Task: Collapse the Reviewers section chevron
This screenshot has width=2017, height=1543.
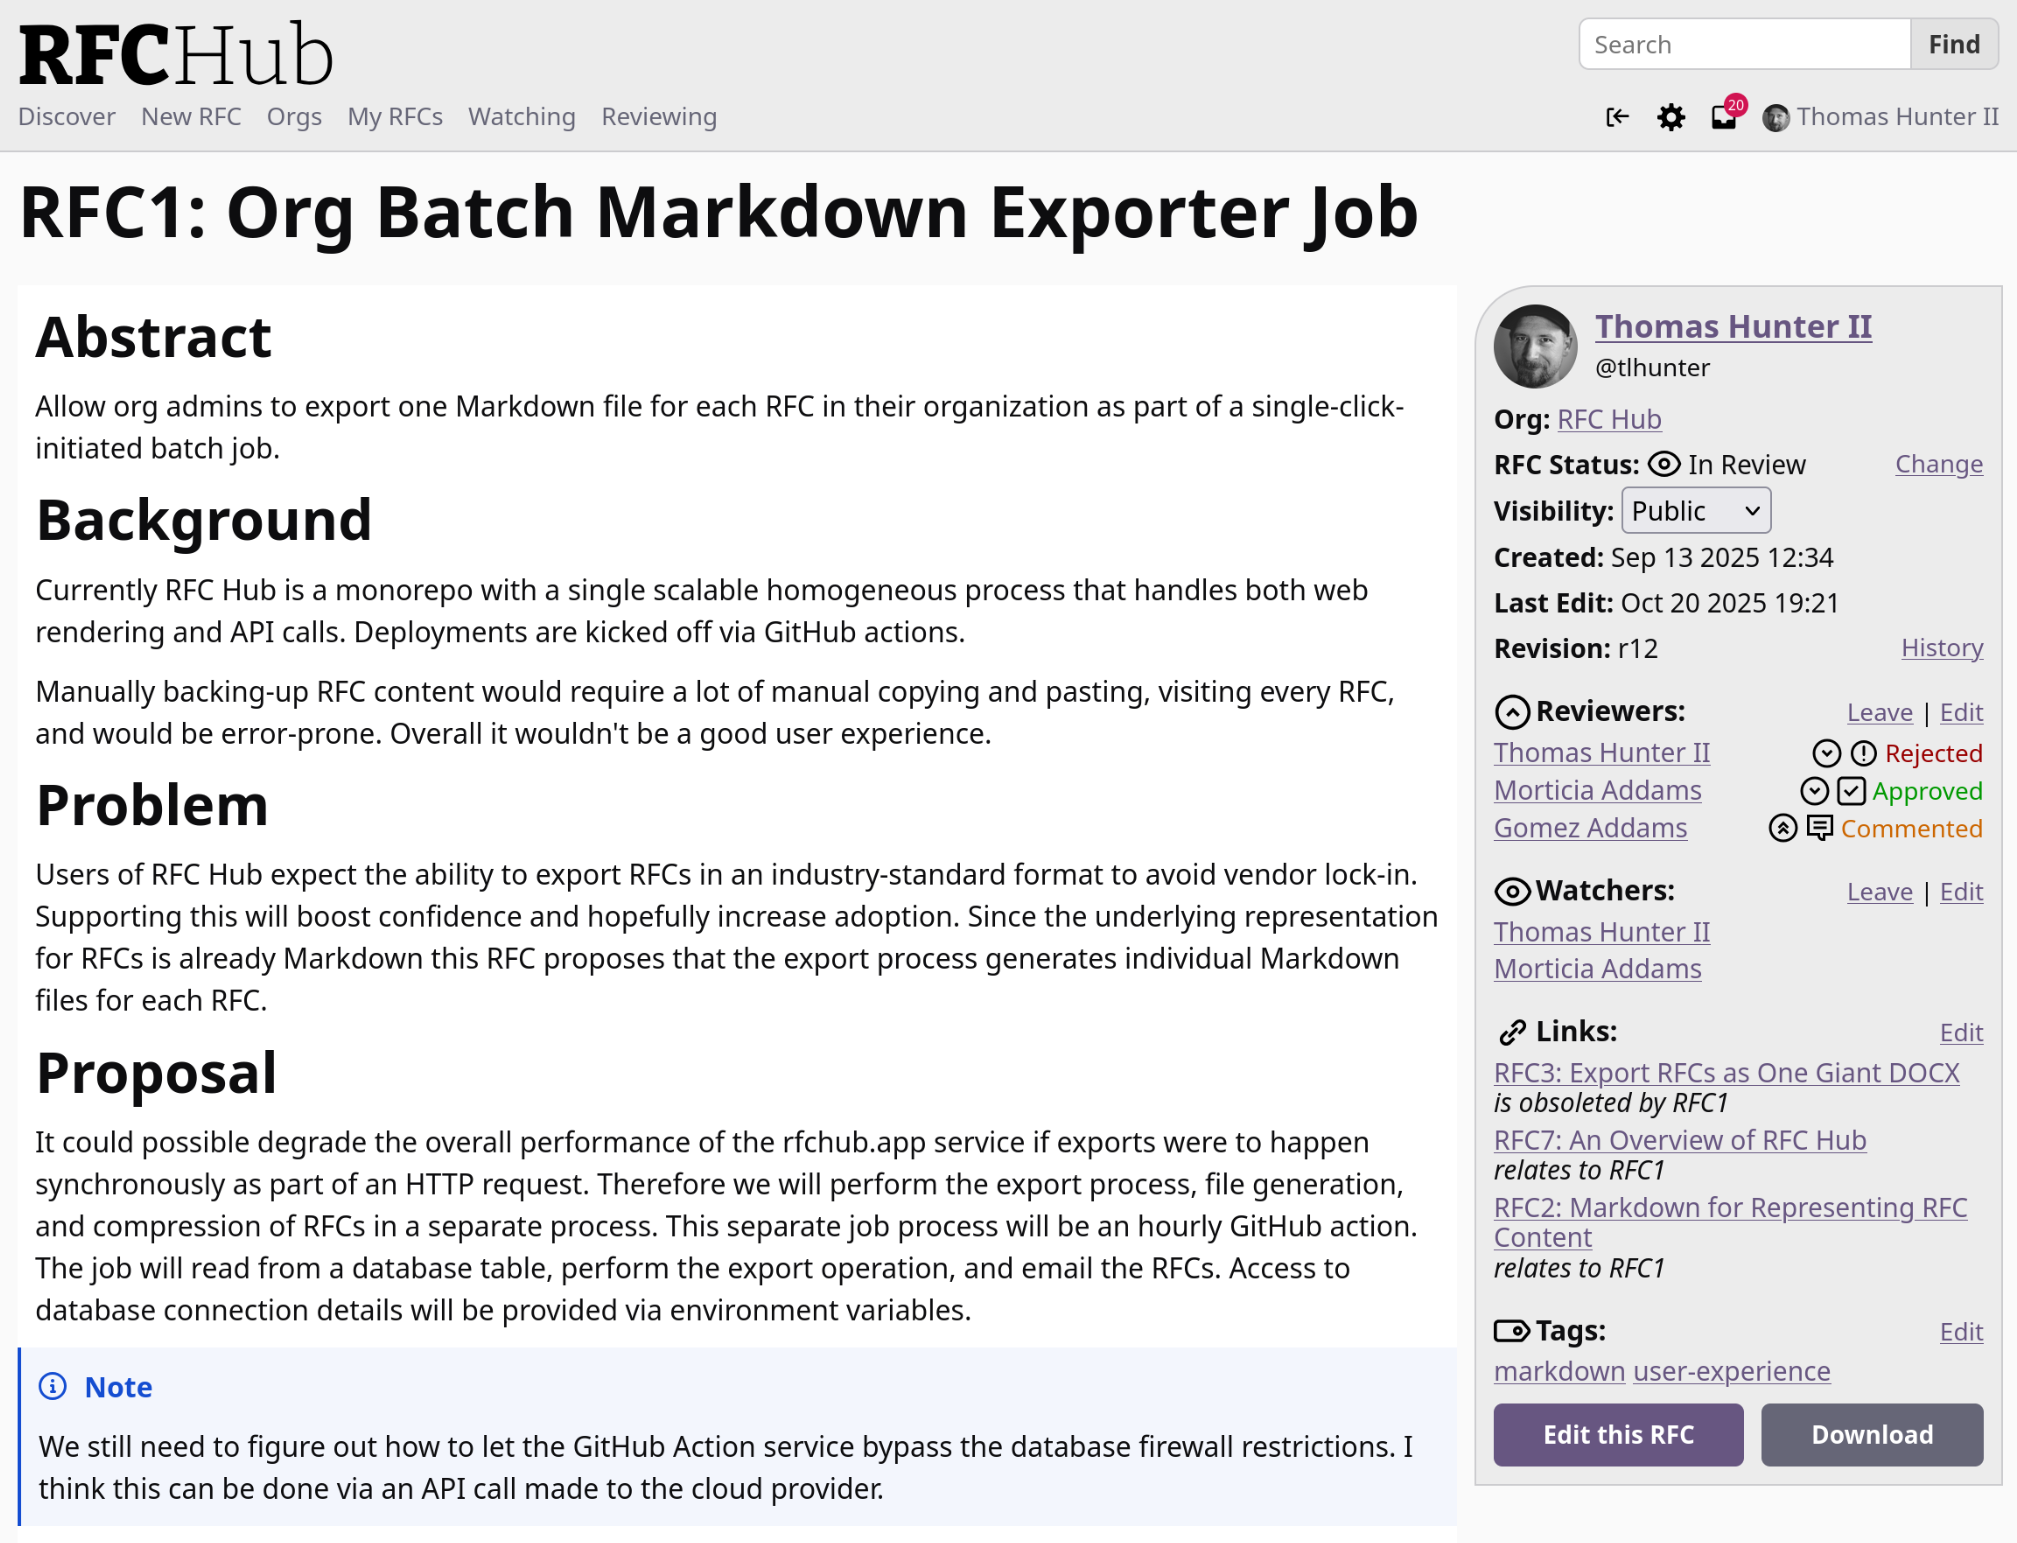Action: (x=1512, y=712)
